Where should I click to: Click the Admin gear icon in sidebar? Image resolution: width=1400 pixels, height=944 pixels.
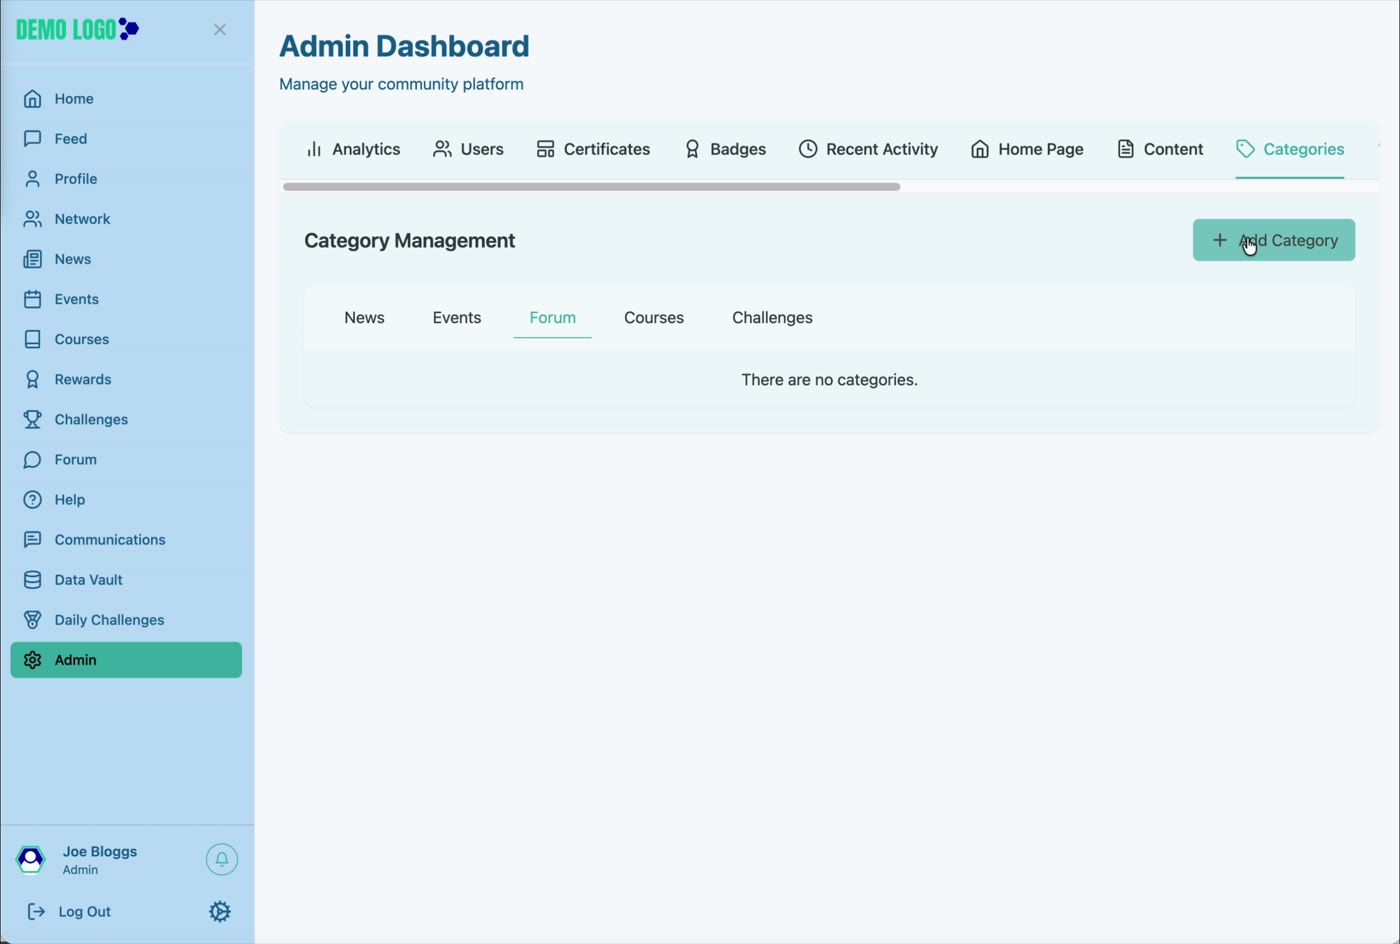coord(33,660)
